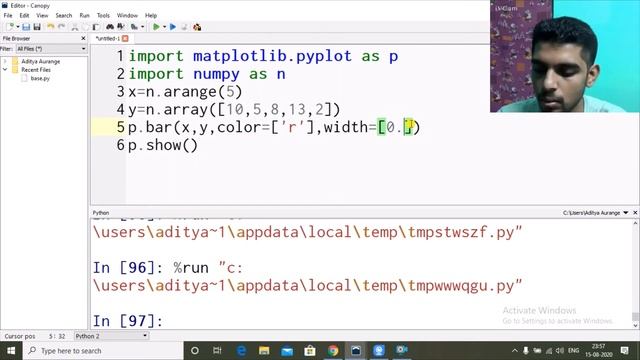The height and width of the screenshot is (360, 640).
Task: Open Find with the binoculars icon
Action: 110,27
